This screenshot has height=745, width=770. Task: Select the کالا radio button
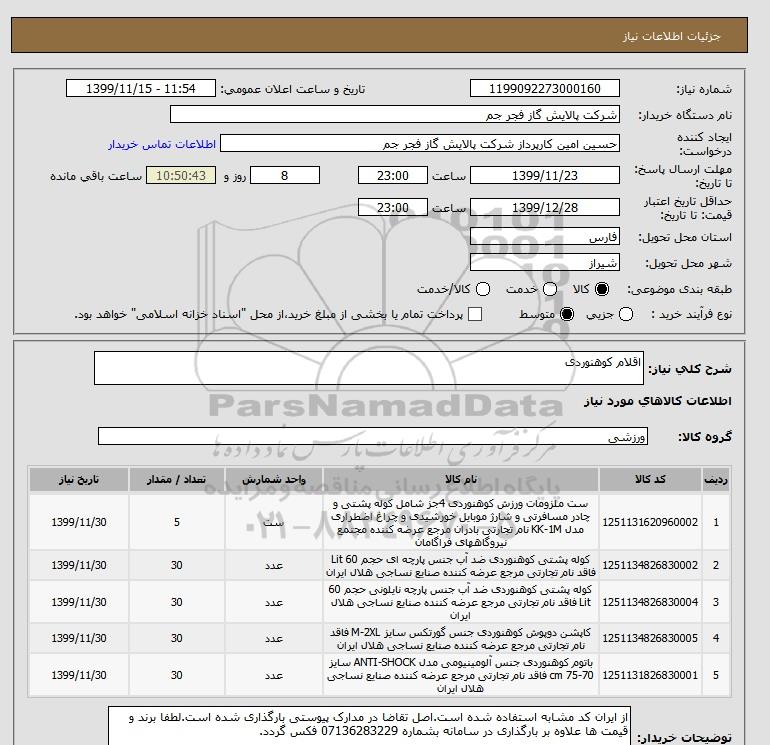tap(602, 289)
